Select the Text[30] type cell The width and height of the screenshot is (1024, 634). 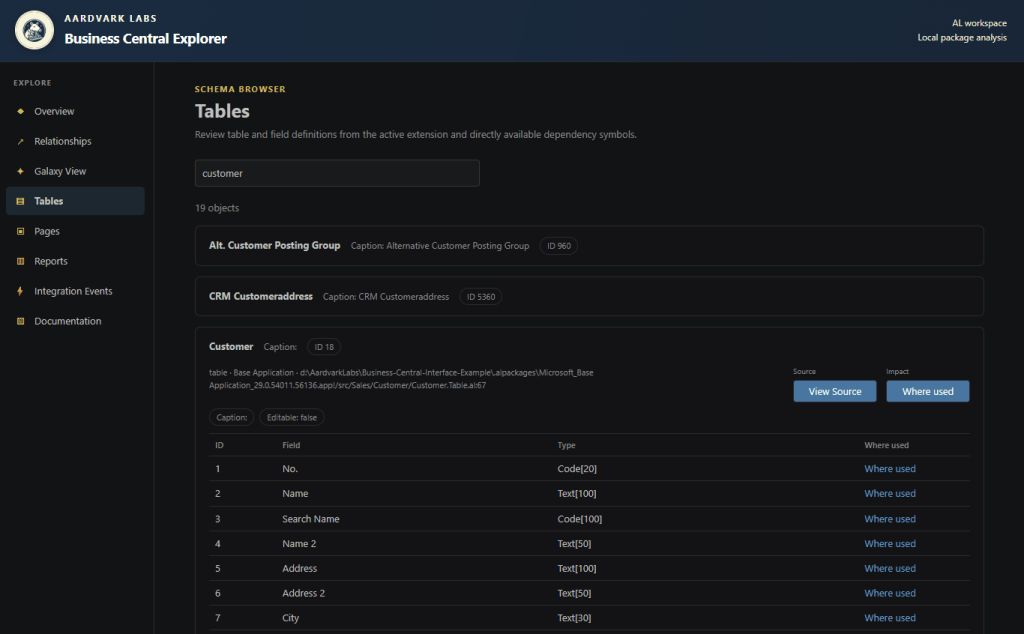[574, 618]
